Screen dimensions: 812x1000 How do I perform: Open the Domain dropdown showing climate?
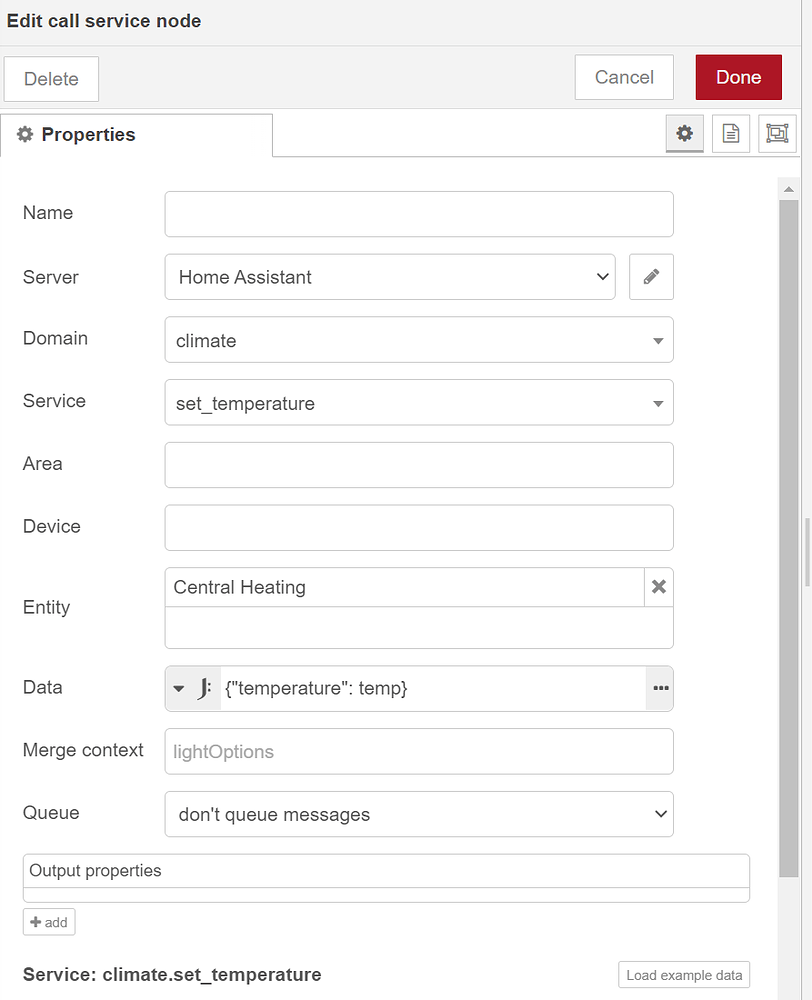[659, 340]
